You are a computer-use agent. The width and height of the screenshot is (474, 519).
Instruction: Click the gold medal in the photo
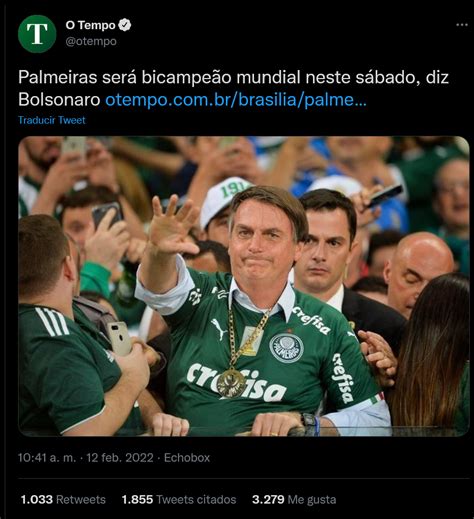point(231,383)
